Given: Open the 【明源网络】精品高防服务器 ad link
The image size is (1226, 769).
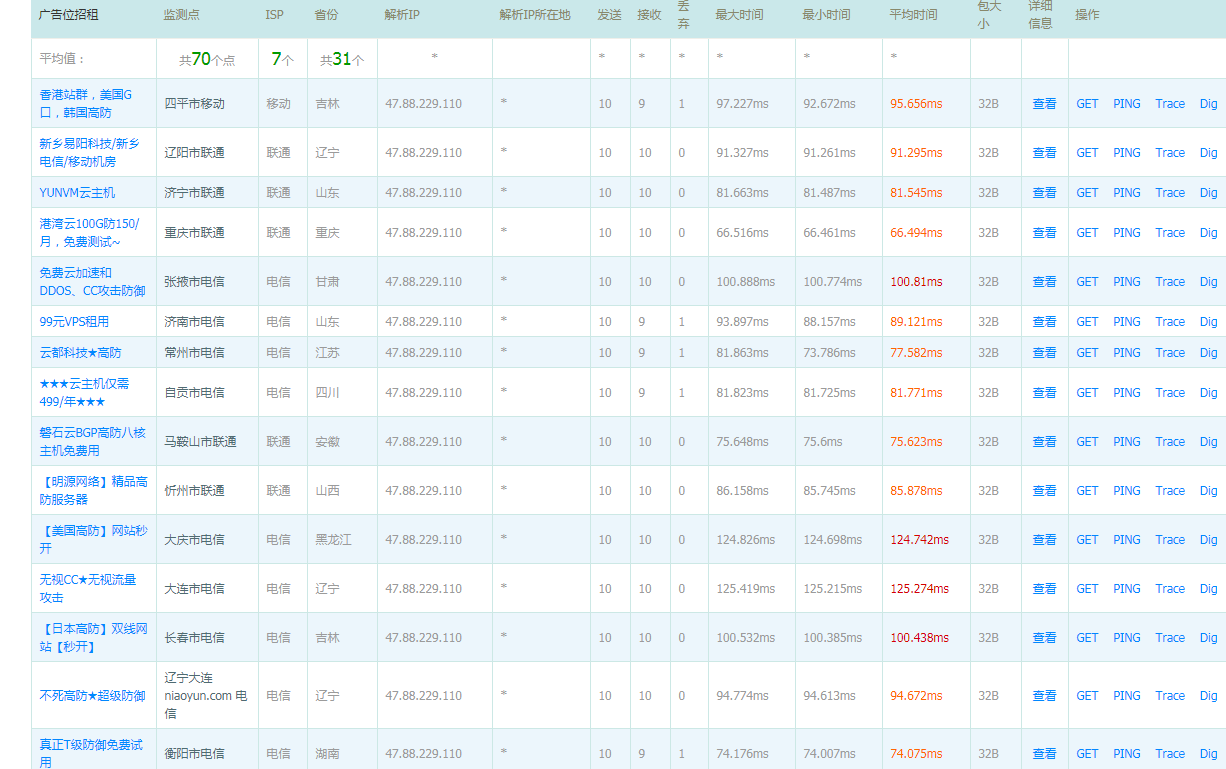Looking at the screenshot, I should [x=92, y=490].
